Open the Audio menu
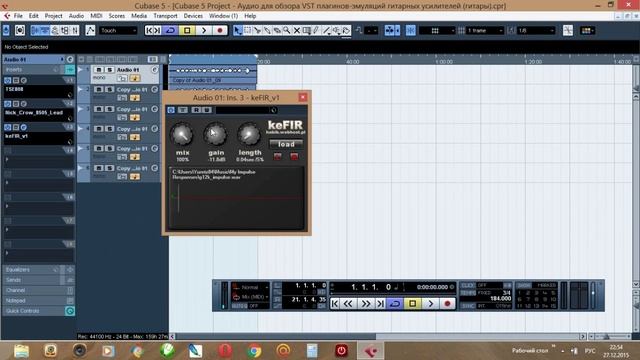640x360 pixels. tap(76, 16)
